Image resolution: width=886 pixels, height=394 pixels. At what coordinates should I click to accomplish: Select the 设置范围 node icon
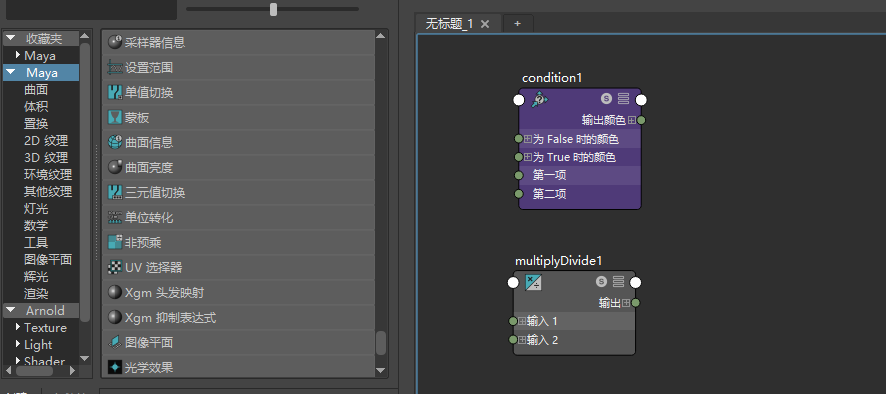coord(115,68)
